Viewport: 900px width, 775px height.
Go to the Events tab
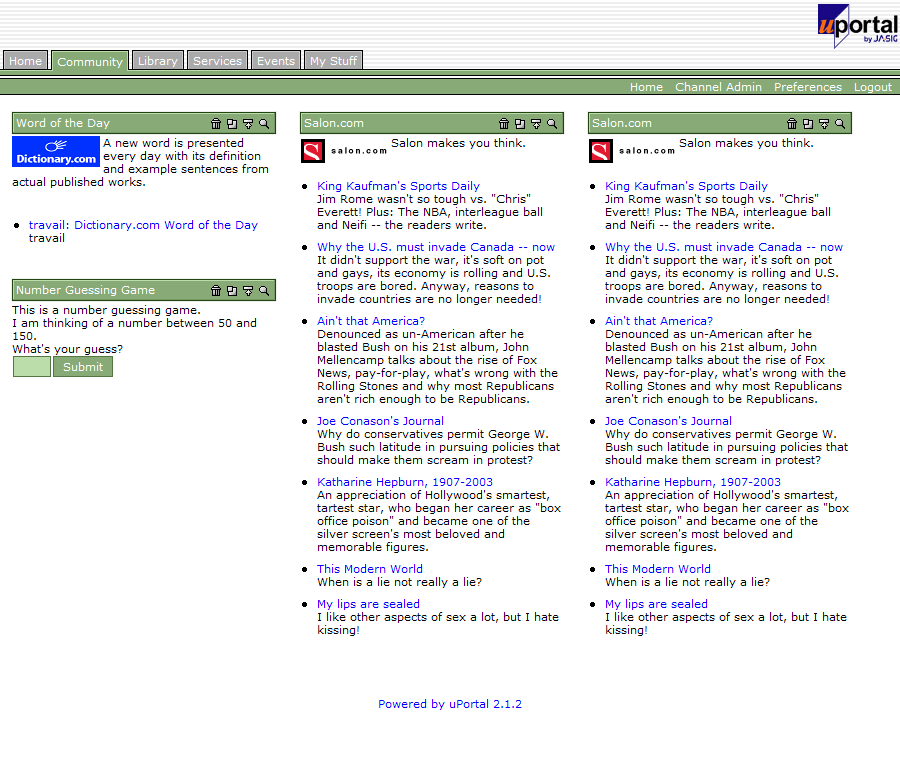pyautogui.click(x=276, y=61)
